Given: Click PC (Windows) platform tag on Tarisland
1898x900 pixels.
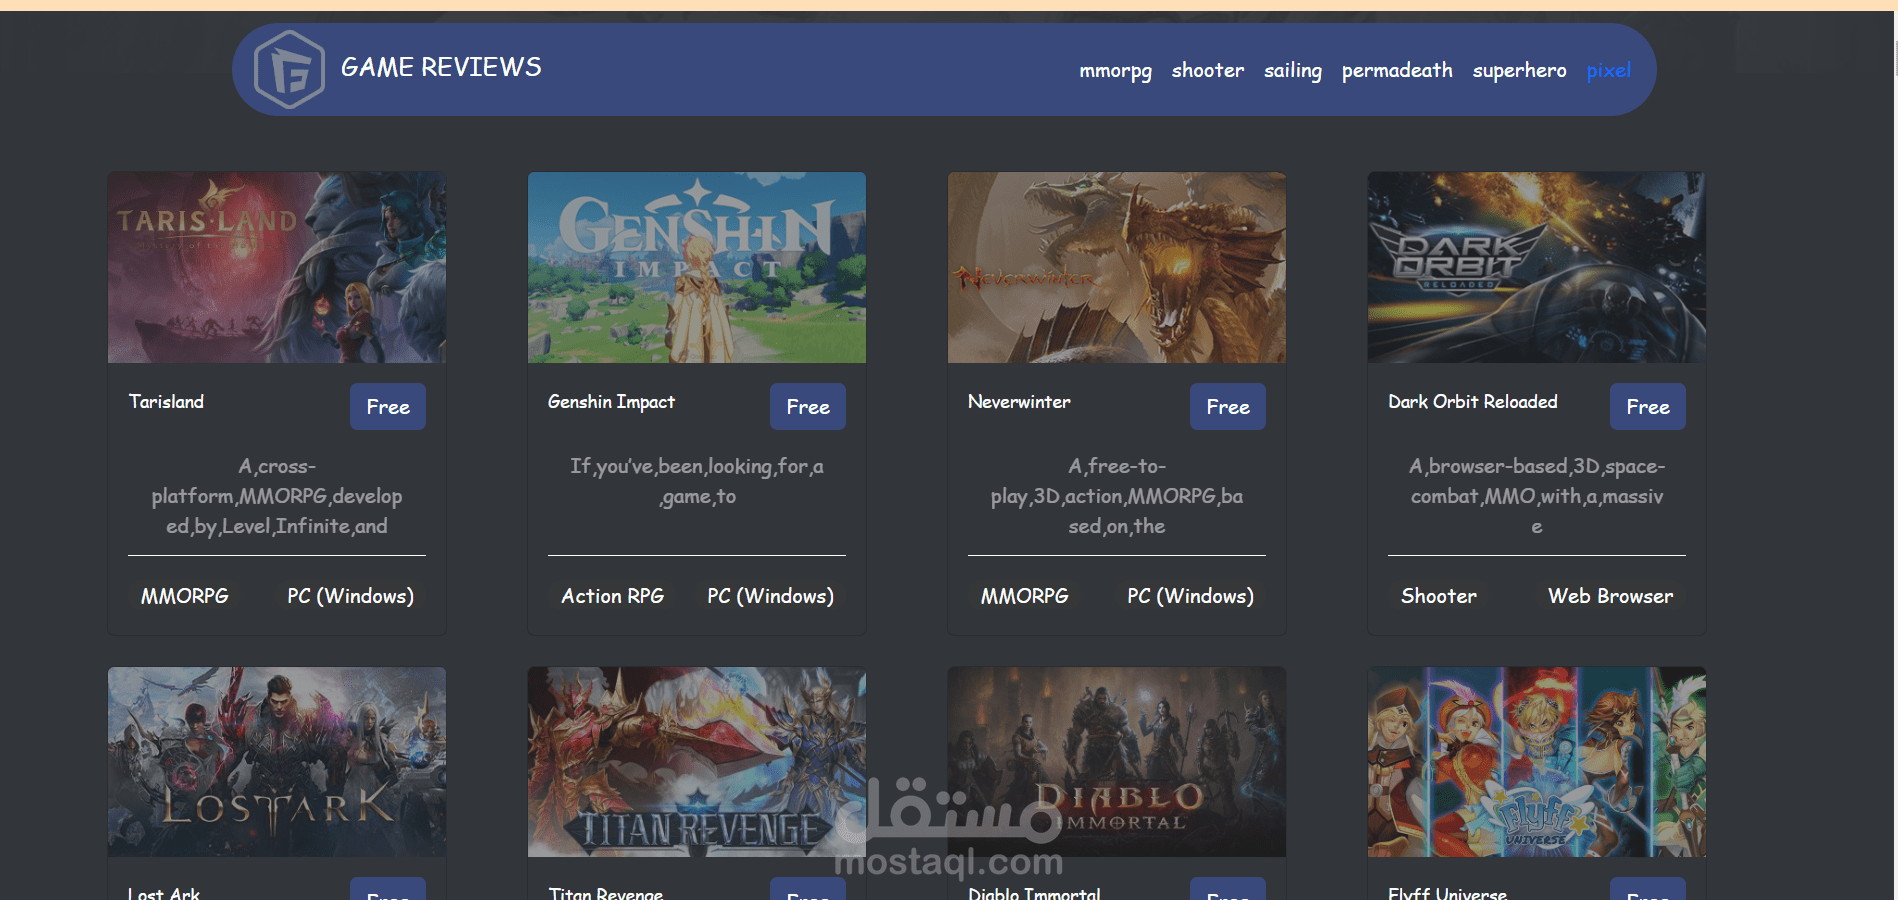Looking at the screenshot, I should pyautogui.click(x=351, y=596).
